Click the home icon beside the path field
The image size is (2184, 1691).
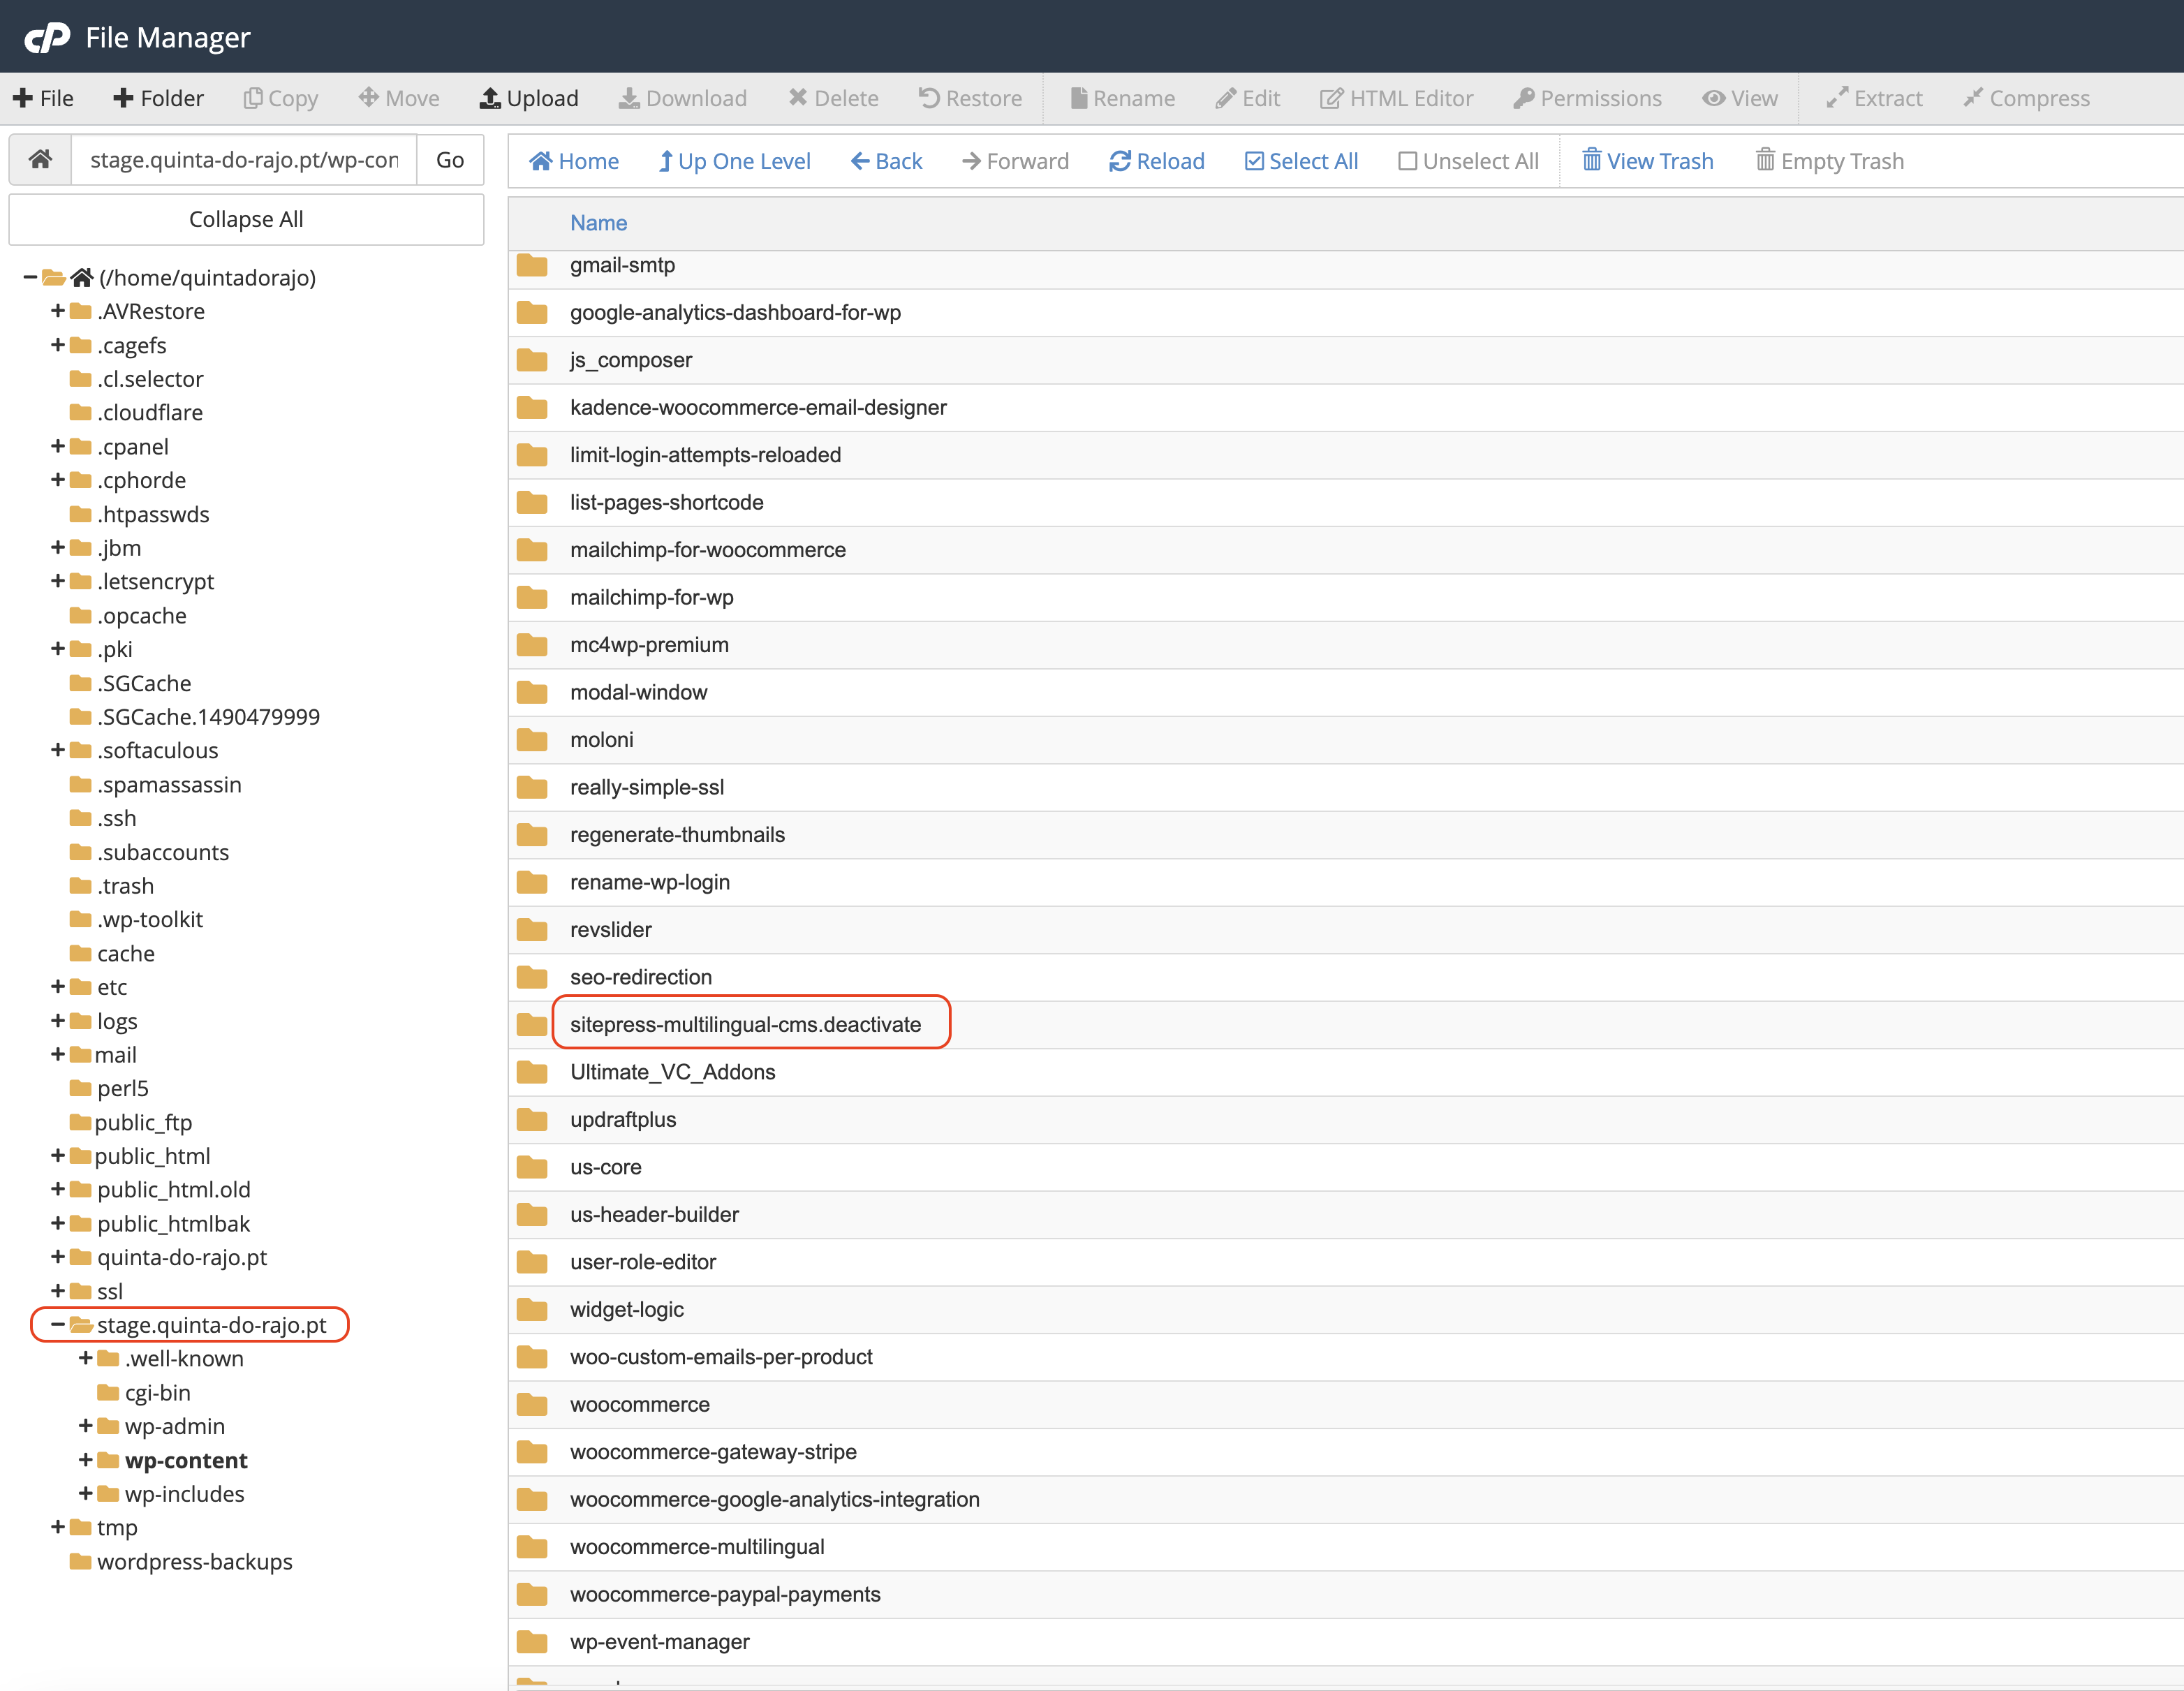(40, 159)
